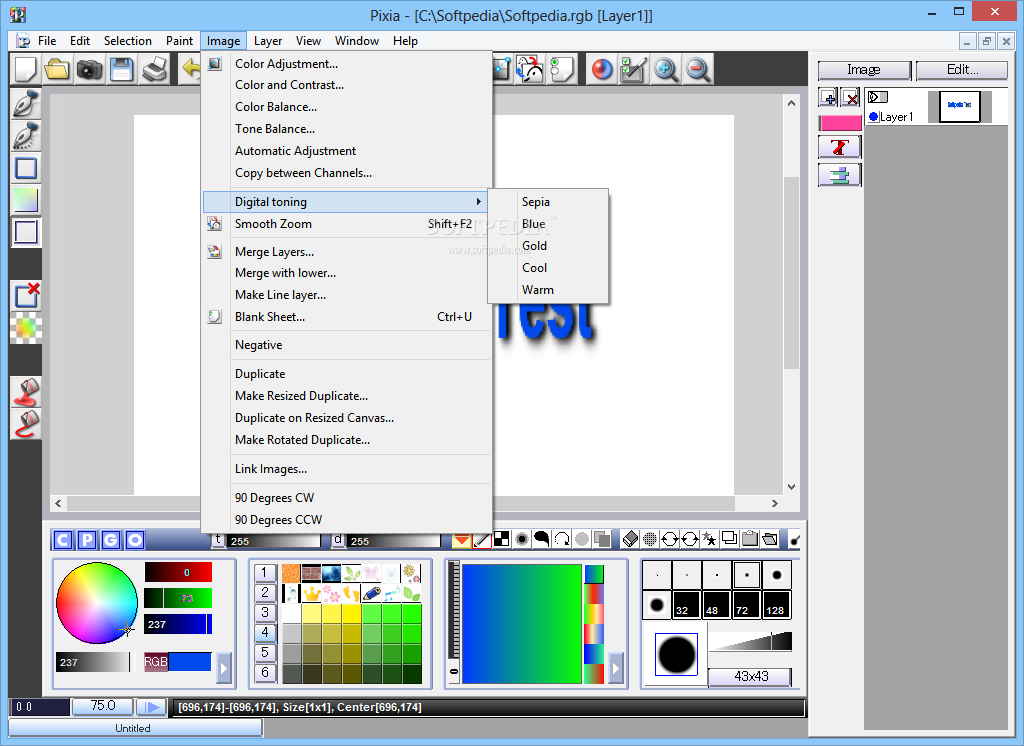
Task: Click the Untitled document tab
Action: click(135, 728)
